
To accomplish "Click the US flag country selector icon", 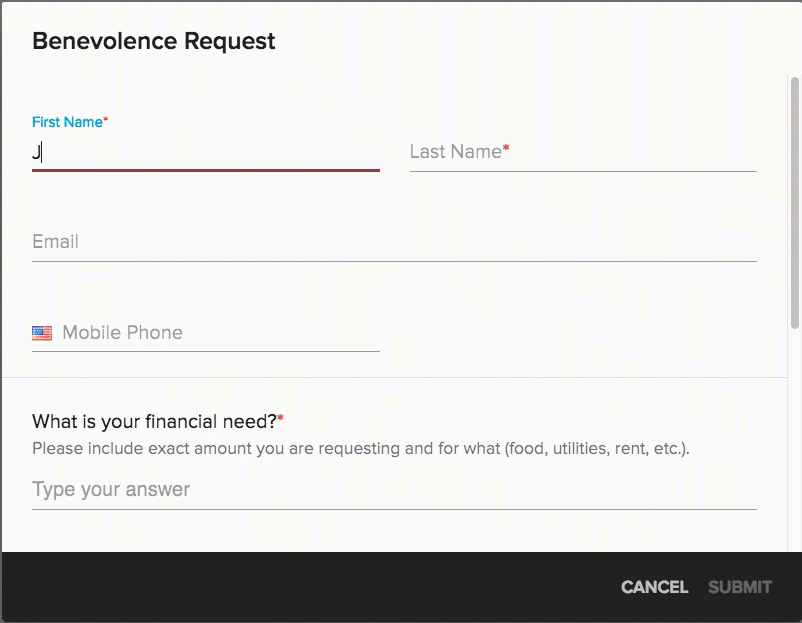I will [41, 332].
